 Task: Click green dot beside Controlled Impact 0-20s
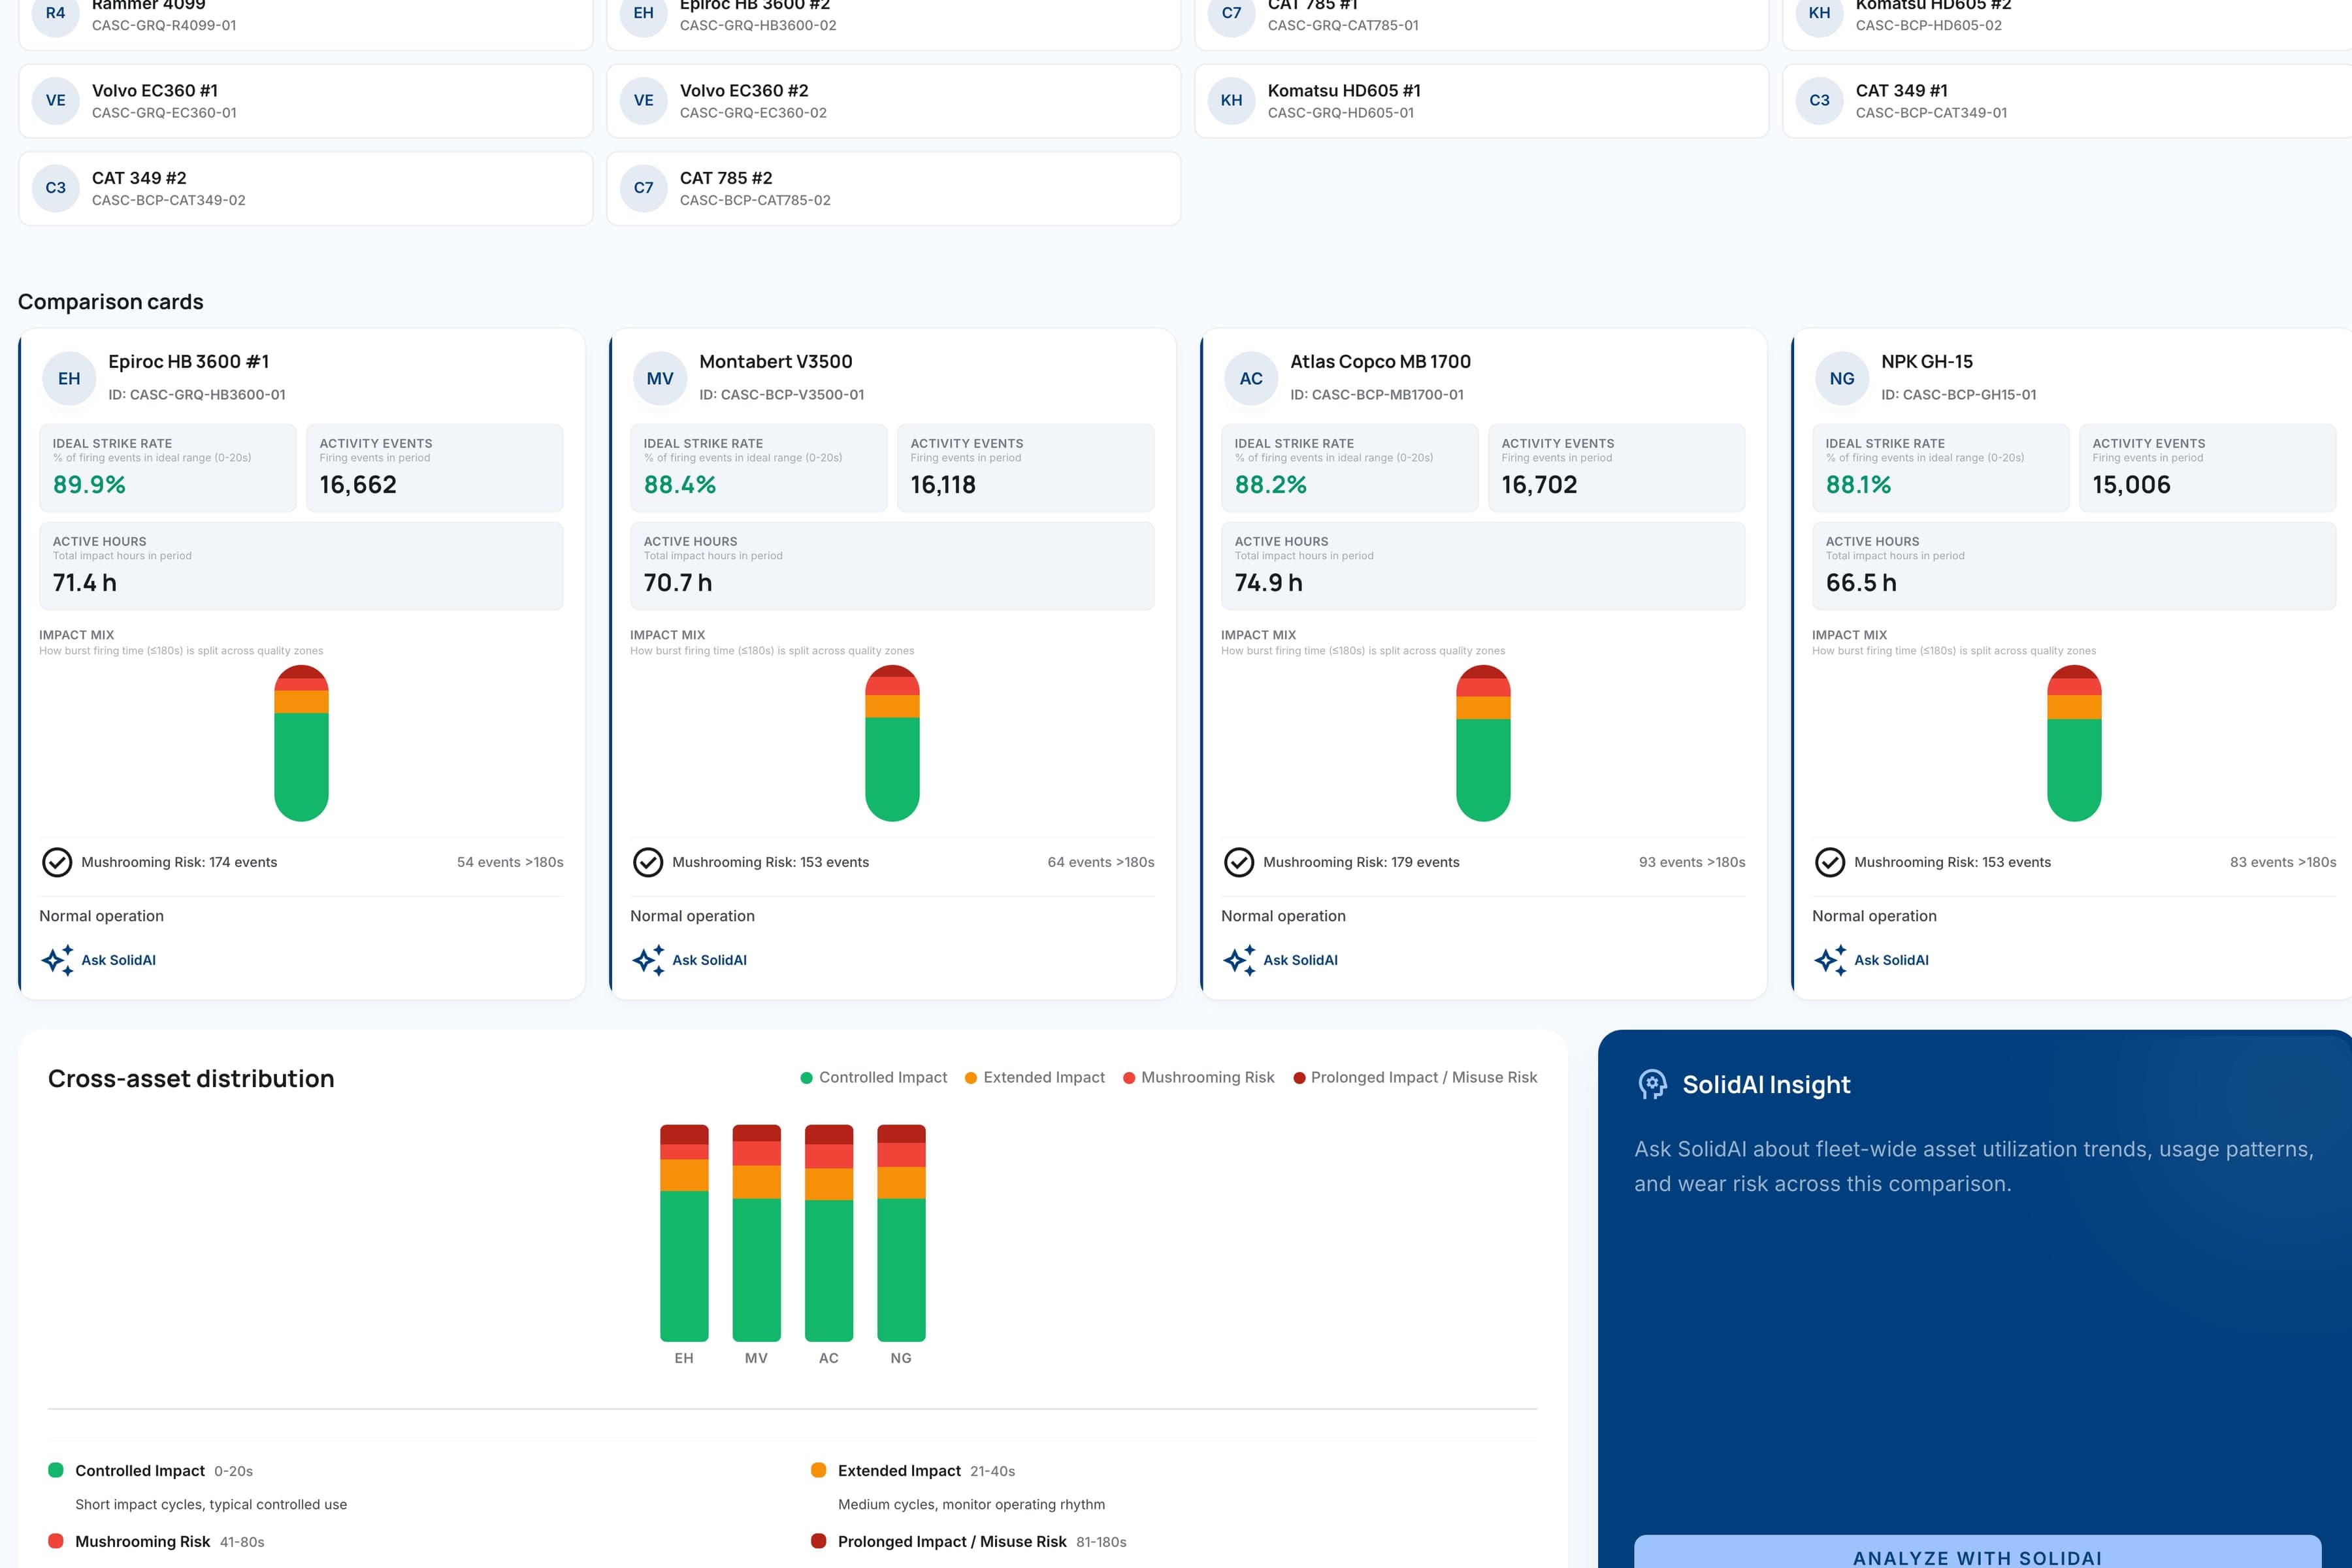coord(56,1470)
